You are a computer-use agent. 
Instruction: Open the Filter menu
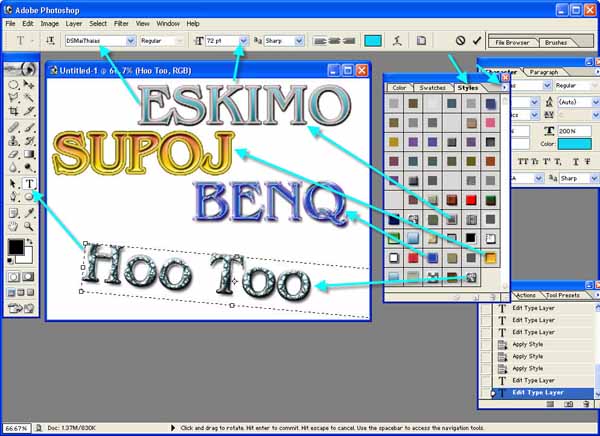click(x=121, y=24)
